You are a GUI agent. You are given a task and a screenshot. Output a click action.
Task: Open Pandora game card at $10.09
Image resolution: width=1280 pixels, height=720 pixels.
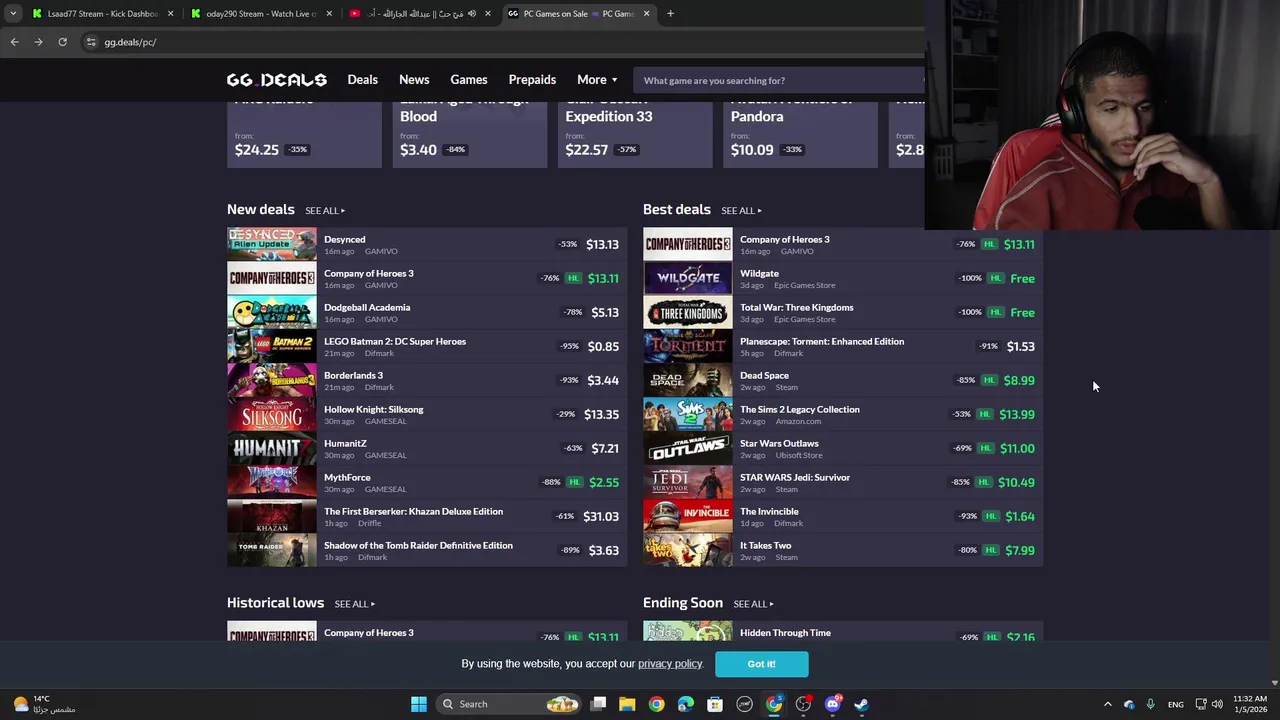pos(800,134)
